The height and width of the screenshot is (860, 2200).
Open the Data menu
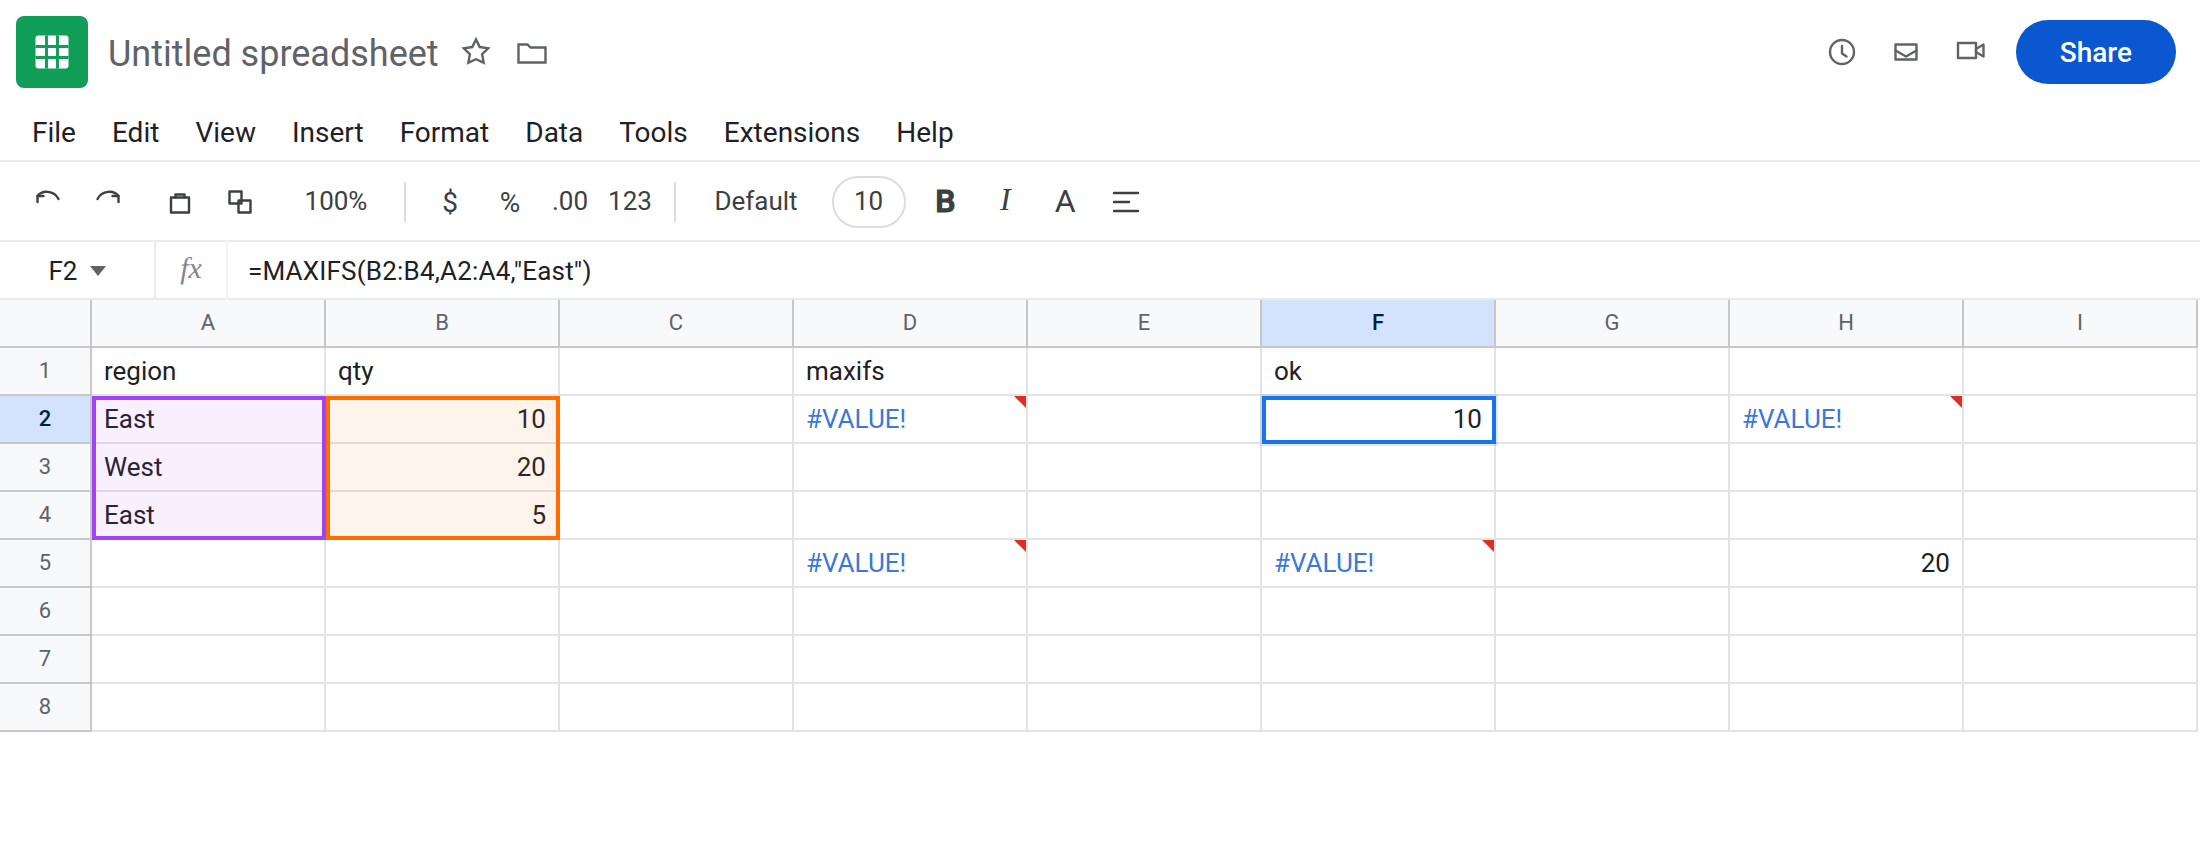pyautogui.click(x=554, y=132)
